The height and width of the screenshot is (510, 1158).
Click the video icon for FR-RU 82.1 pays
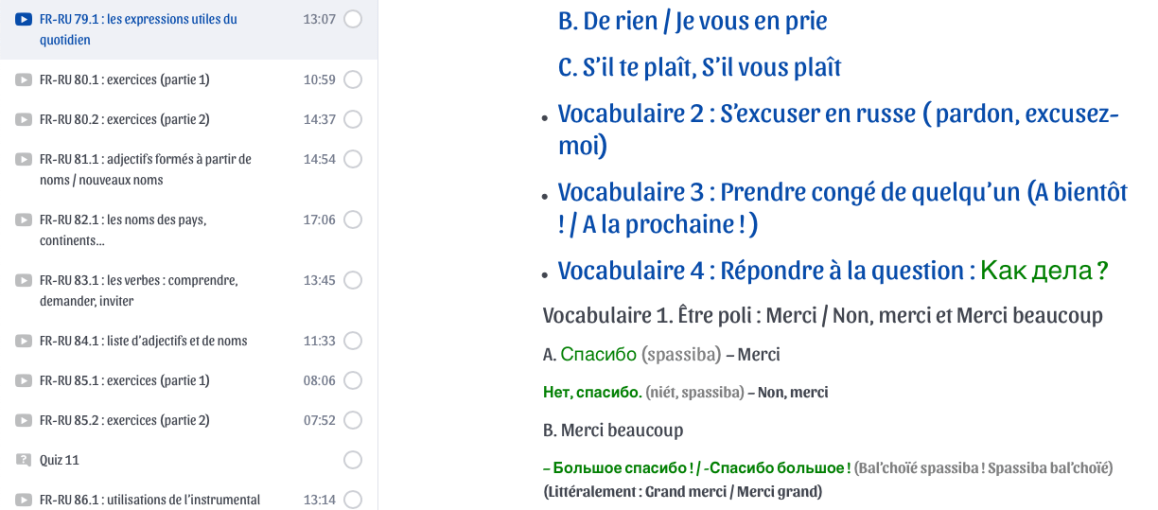pos(23,220)
